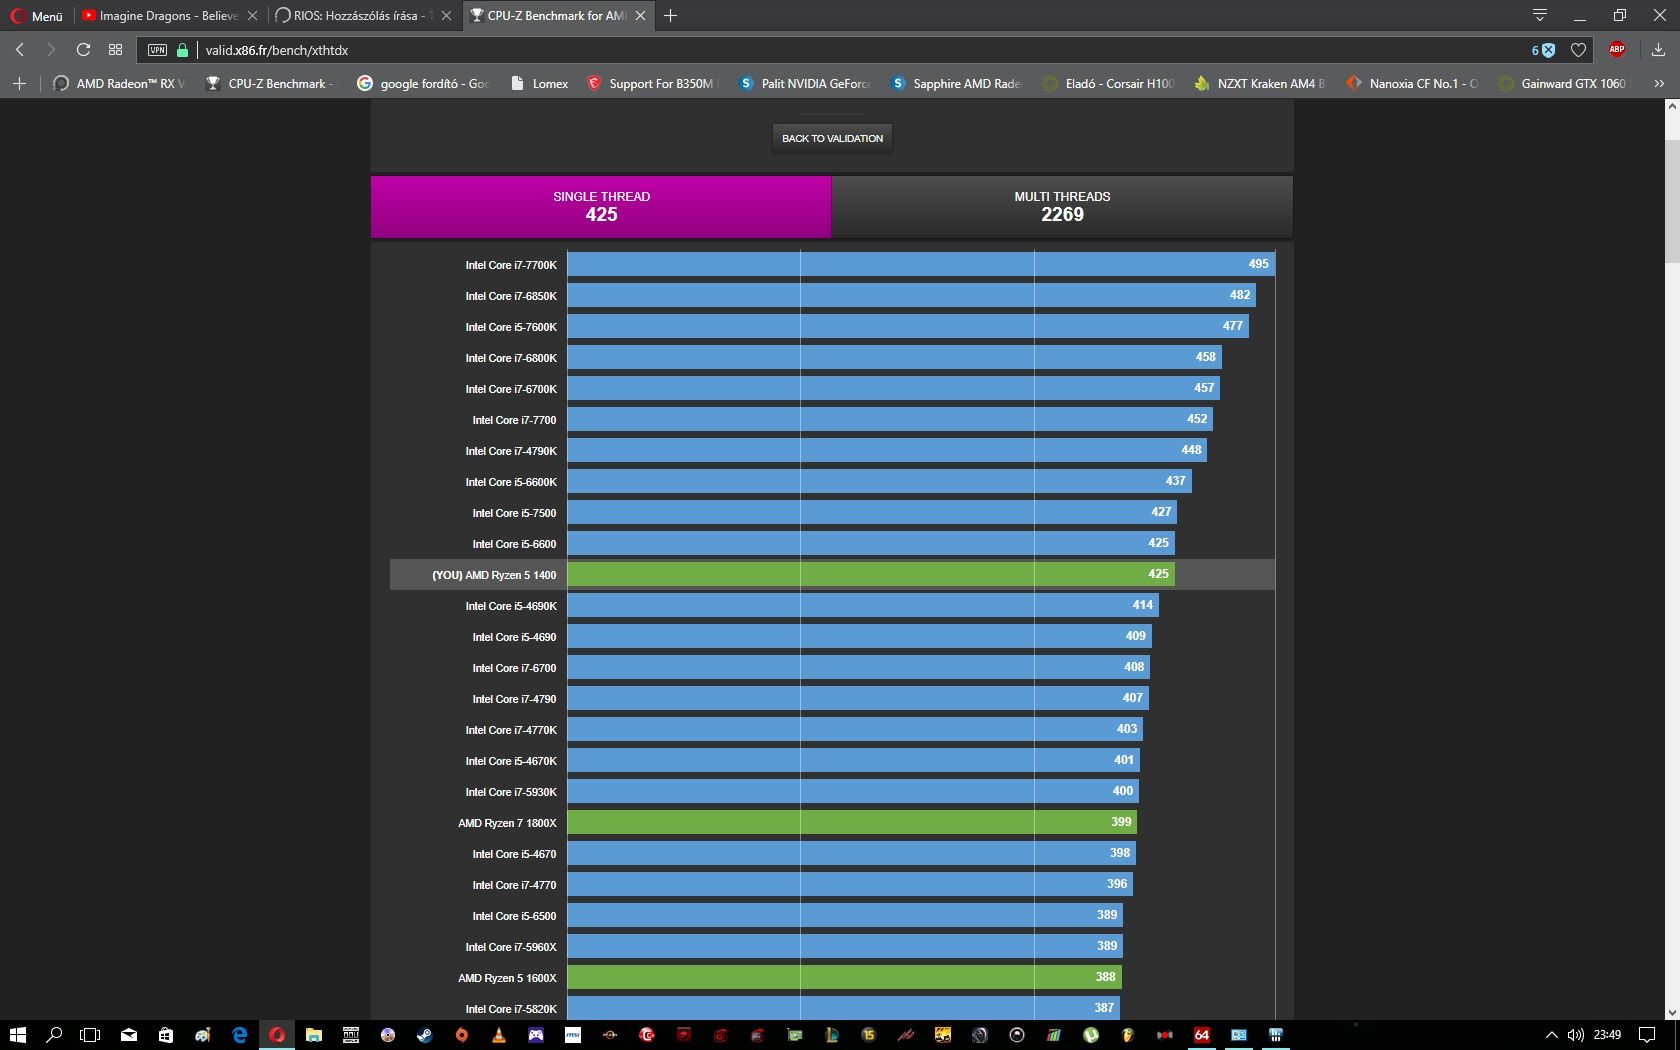Viewport: 1680px width, 1050px height.
Task: Open AMD Radeon RX bookmark
Action: coord(119,84)
